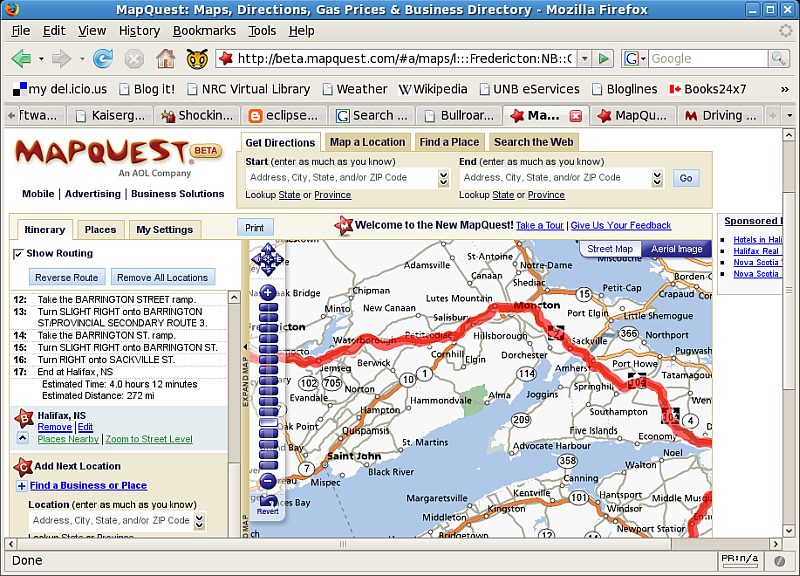Click the star icon beside Welcome message

pos(344,225)
